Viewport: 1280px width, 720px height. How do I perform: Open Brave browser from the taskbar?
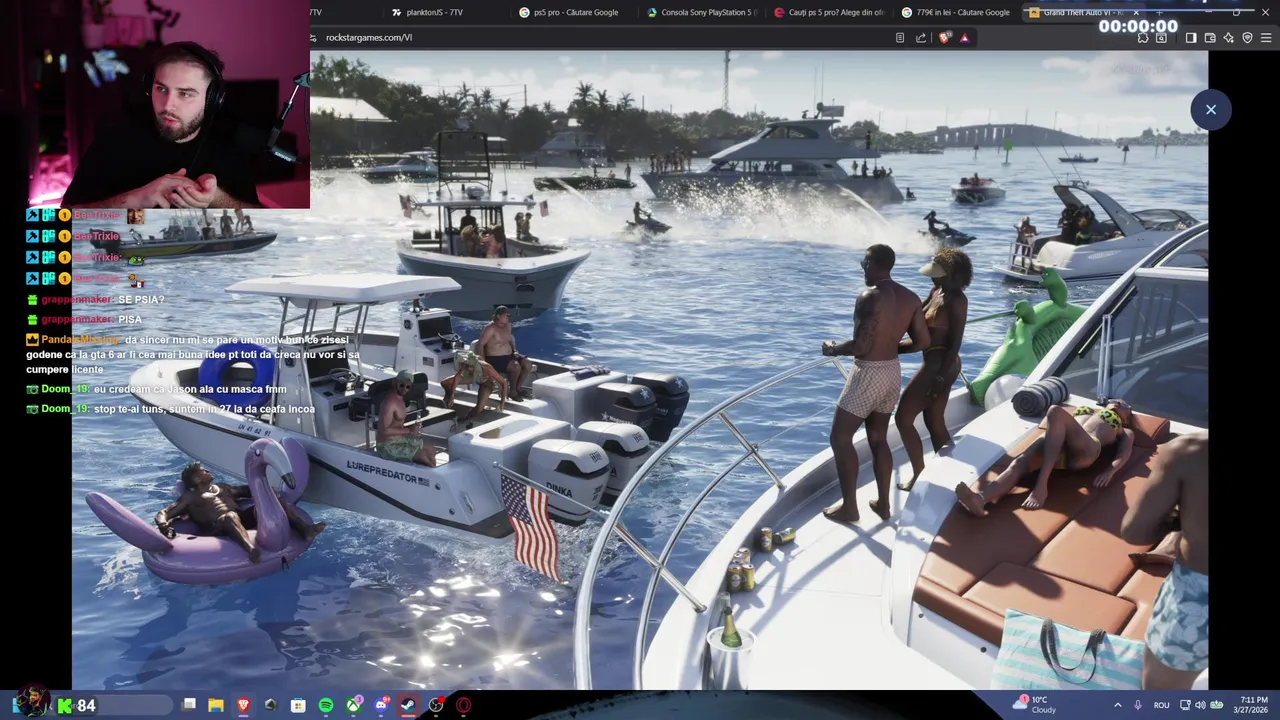(x=244, y=705)
